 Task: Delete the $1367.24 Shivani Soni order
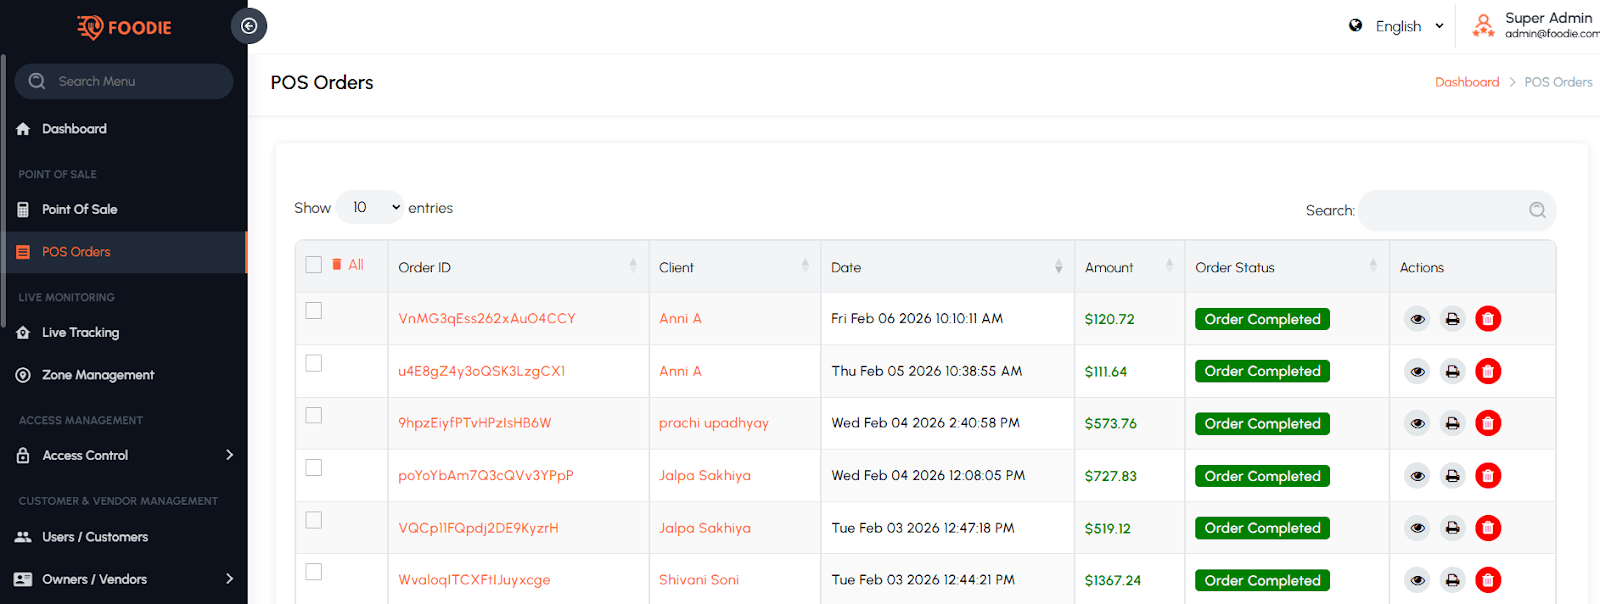tap(1488, 580)
